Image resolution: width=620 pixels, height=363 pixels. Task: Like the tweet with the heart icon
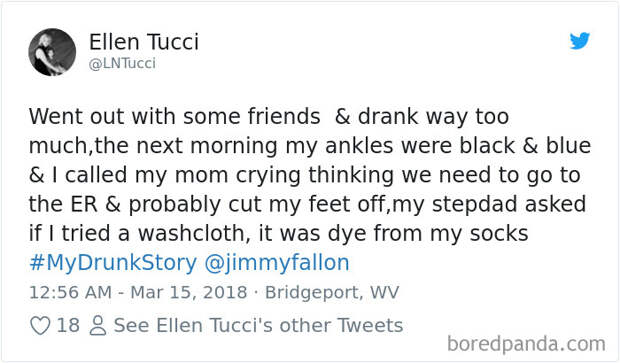[40, 326]
